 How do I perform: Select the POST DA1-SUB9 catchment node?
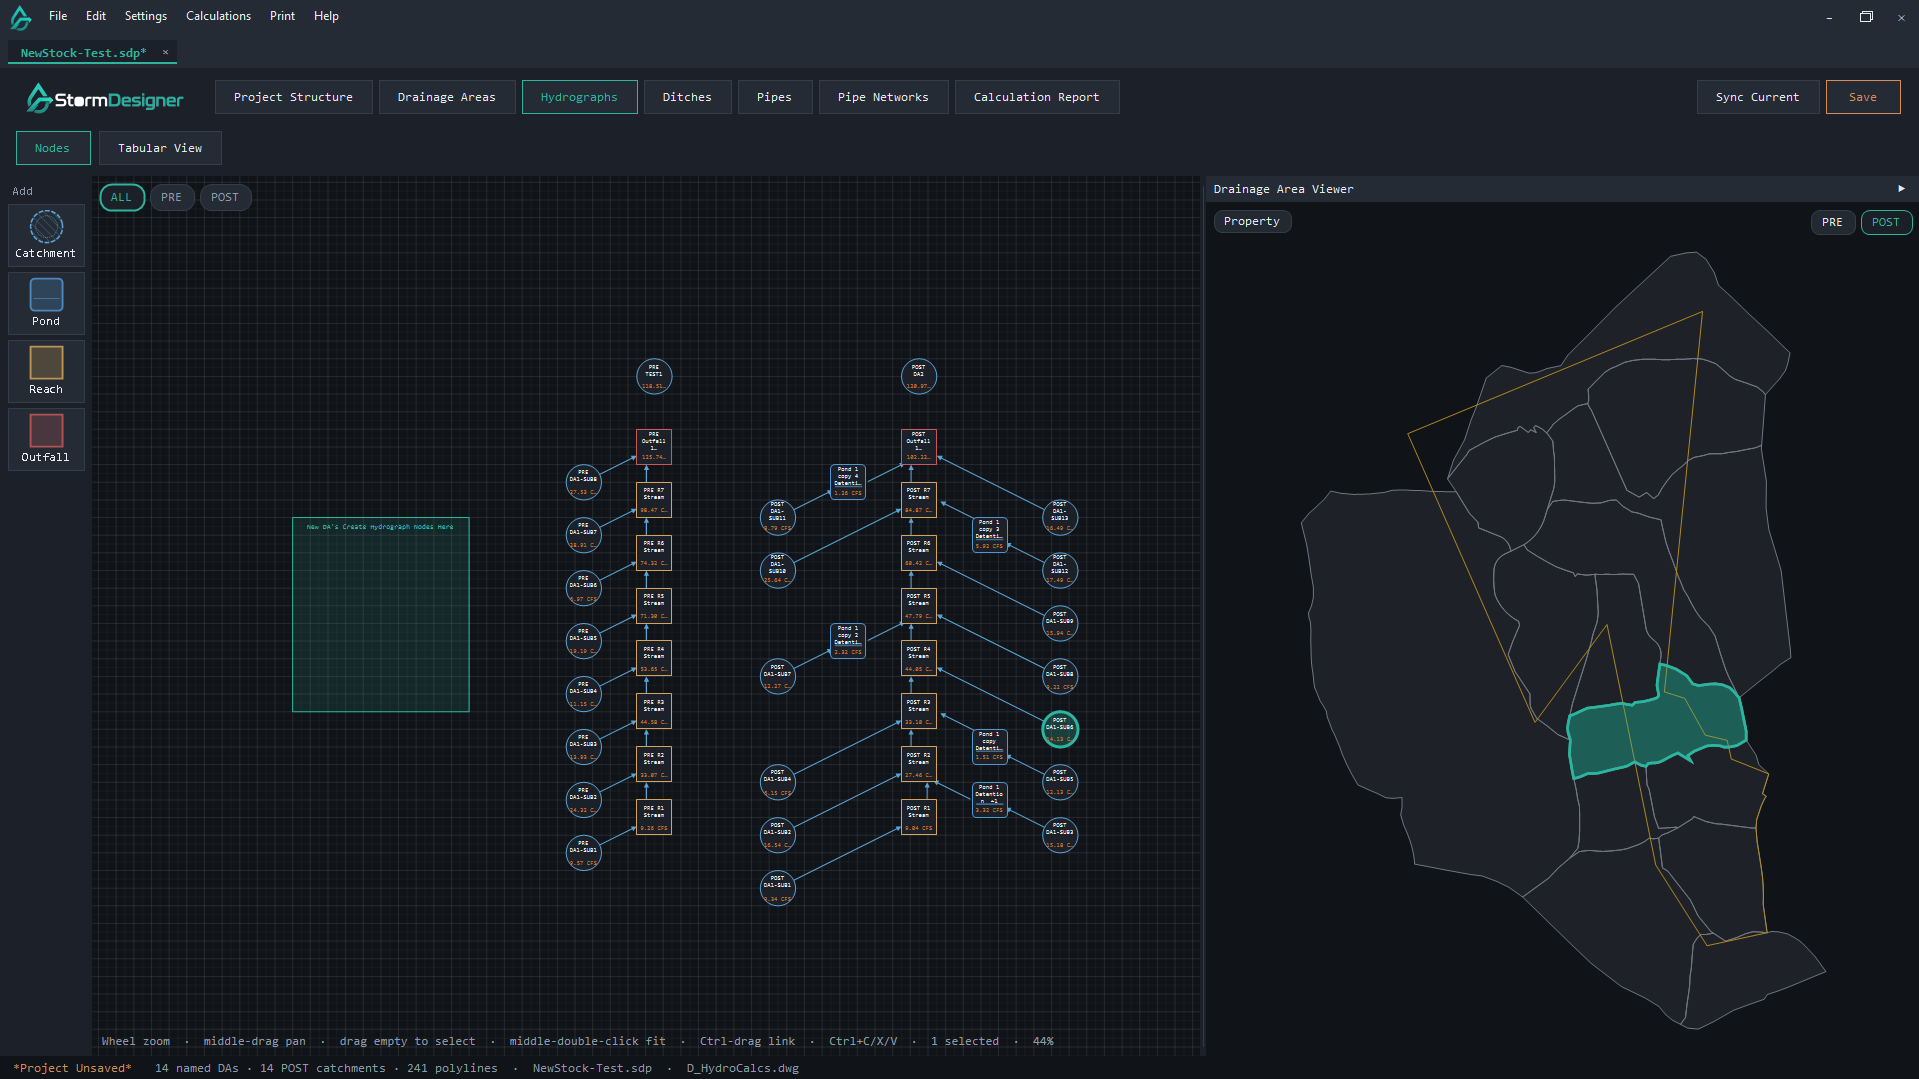coord(1060,623)
